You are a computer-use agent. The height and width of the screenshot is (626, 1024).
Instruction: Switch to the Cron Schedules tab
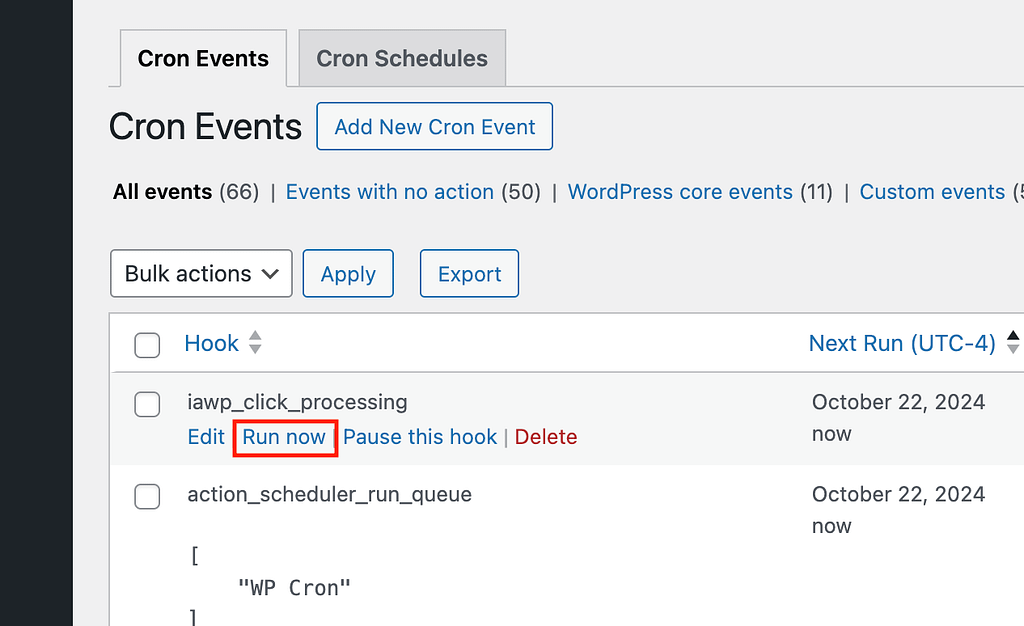[x=401, y=58]
